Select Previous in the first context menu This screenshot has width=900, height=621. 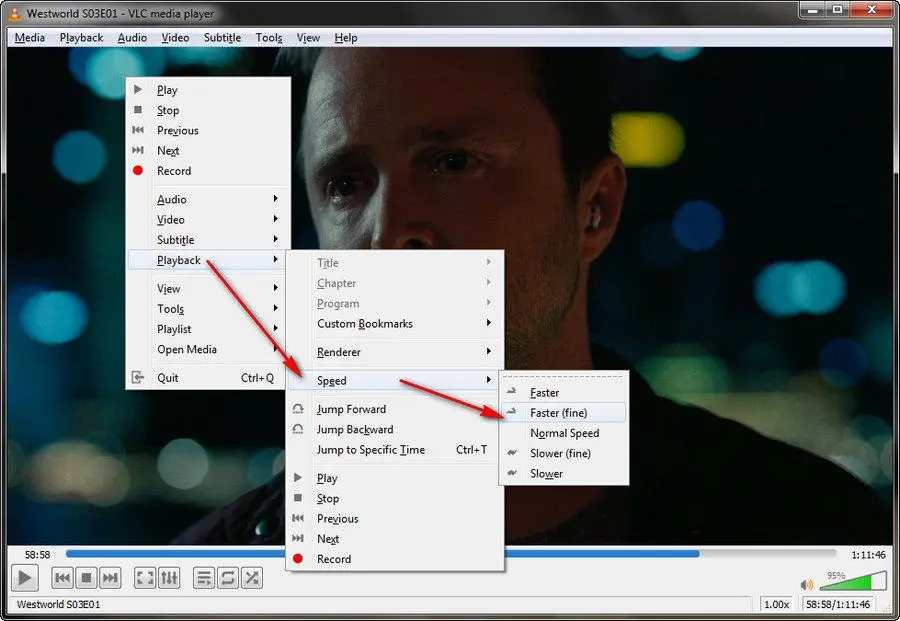click(208, 130)
